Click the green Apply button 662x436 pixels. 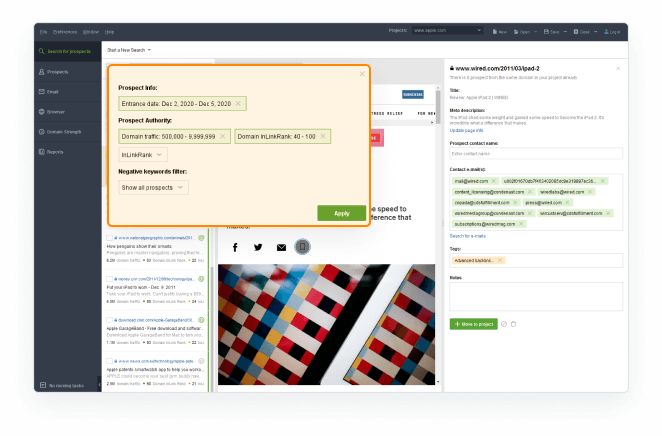[x=342, y=213]
